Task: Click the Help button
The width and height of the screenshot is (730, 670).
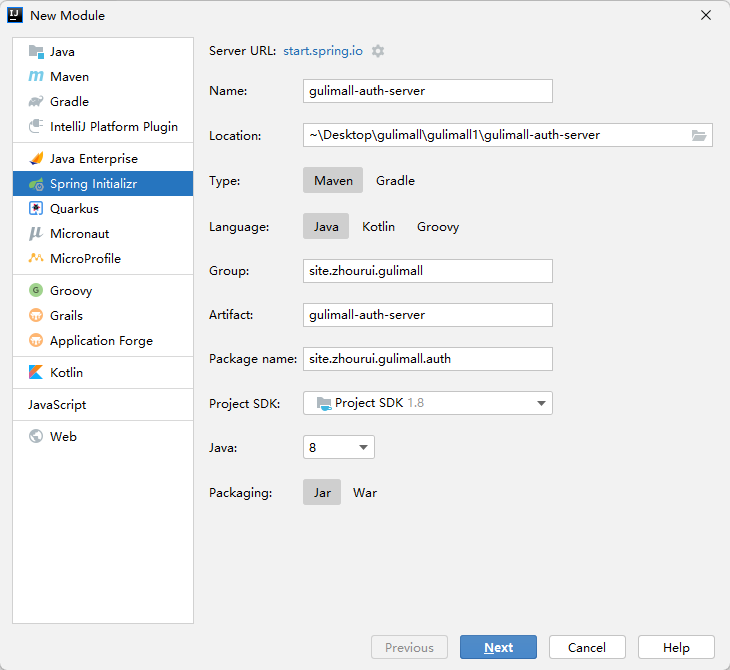Action: [676, 647]
